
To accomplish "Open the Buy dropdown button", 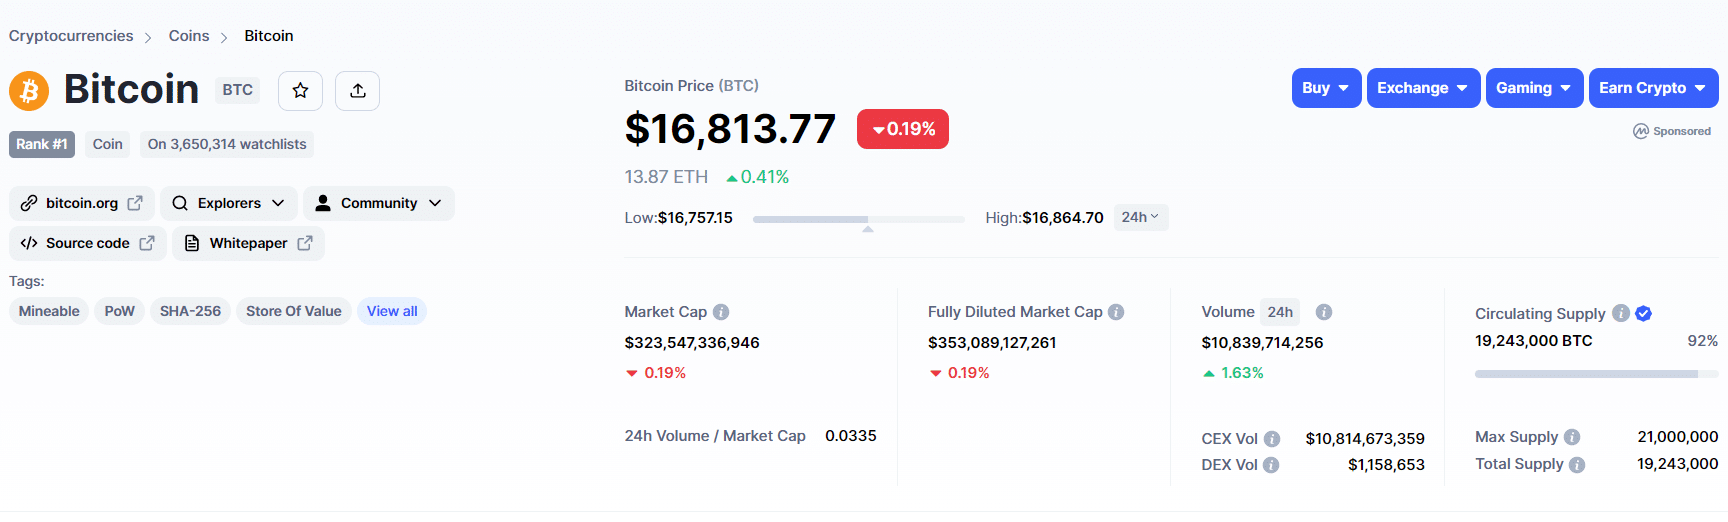I will 1326,88.
